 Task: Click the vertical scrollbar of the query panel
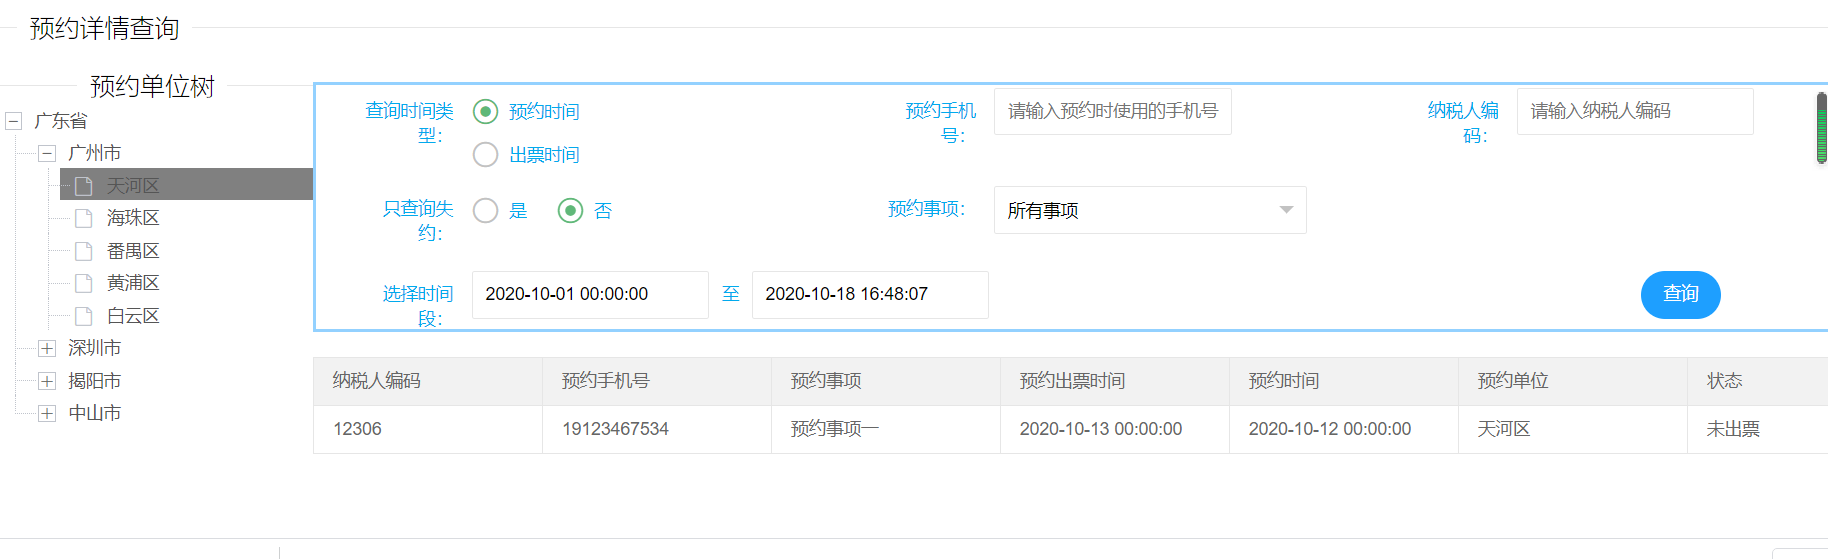(x=1822, y=128)
